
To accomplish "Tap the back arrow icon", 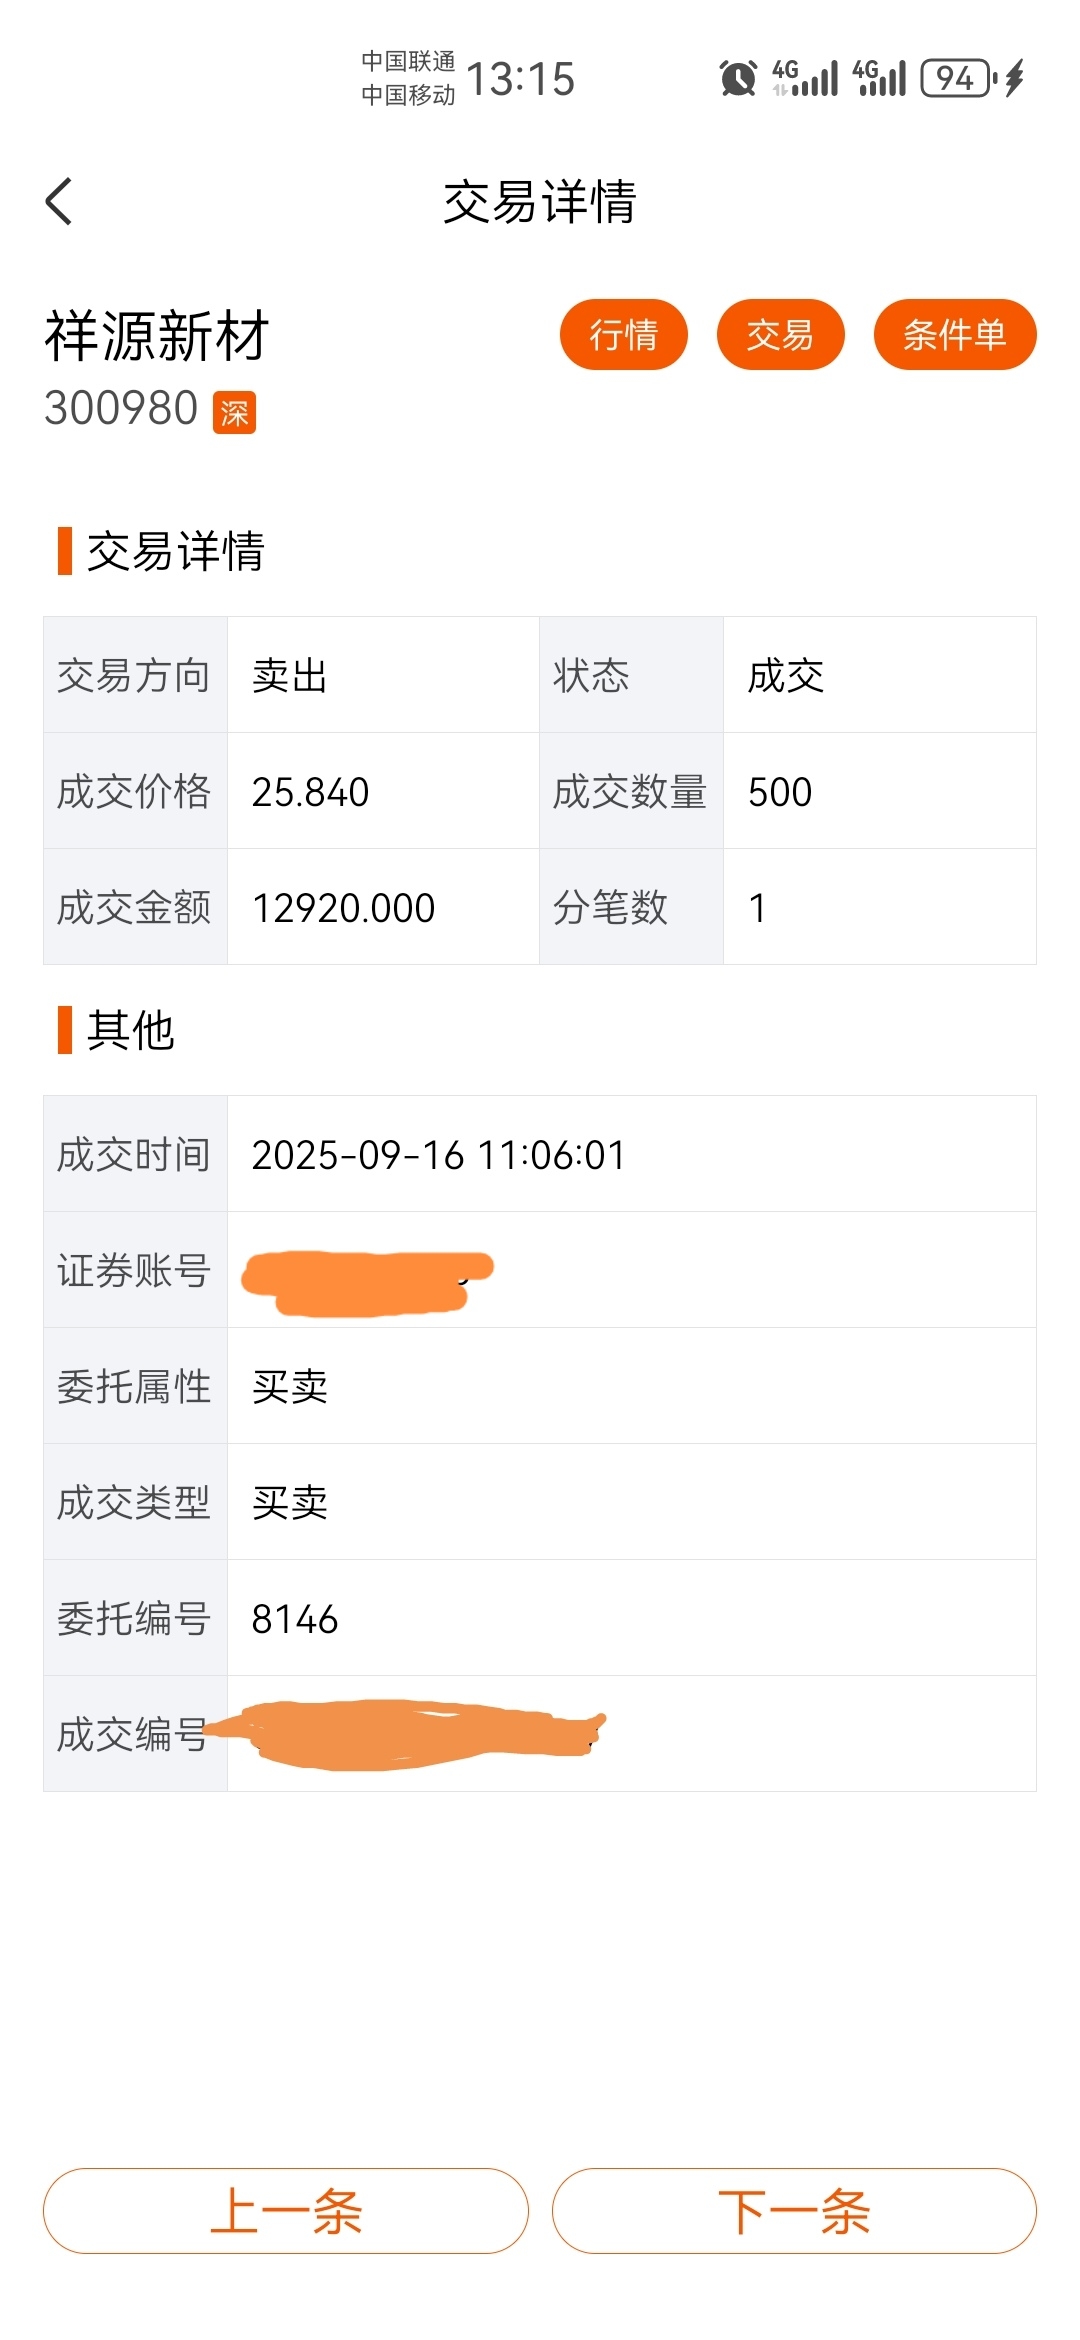I will click(x=59, y=201).
